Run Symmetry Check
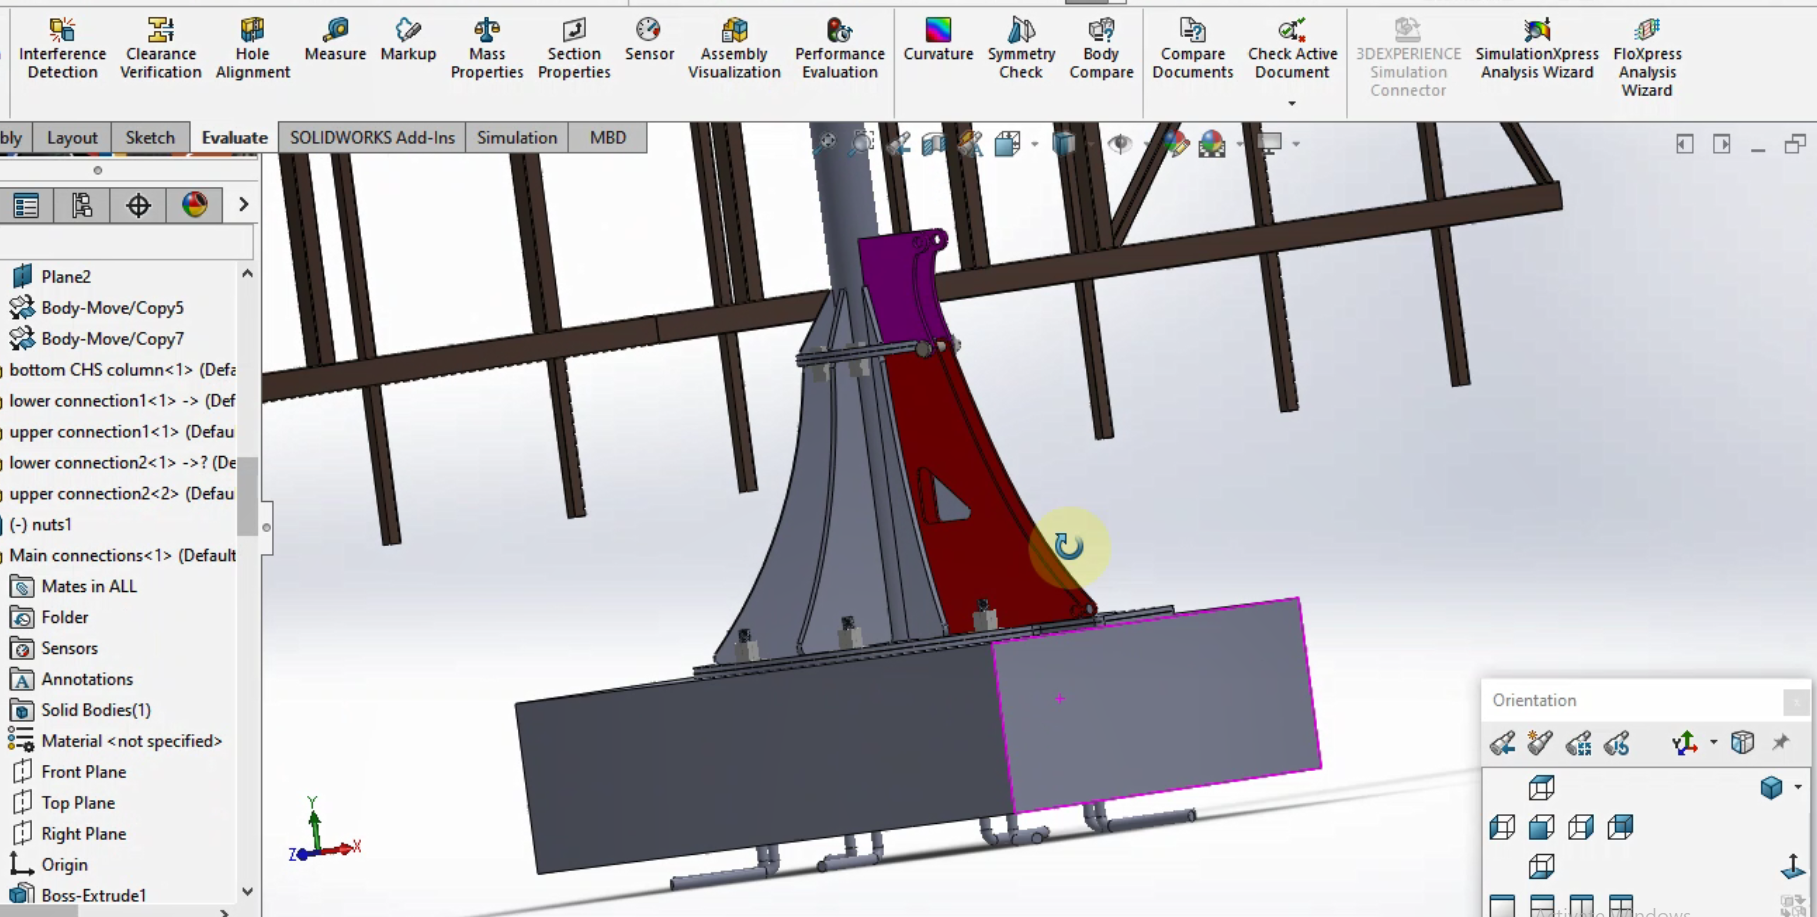Screen dimensions: 1817x917 1021,48
